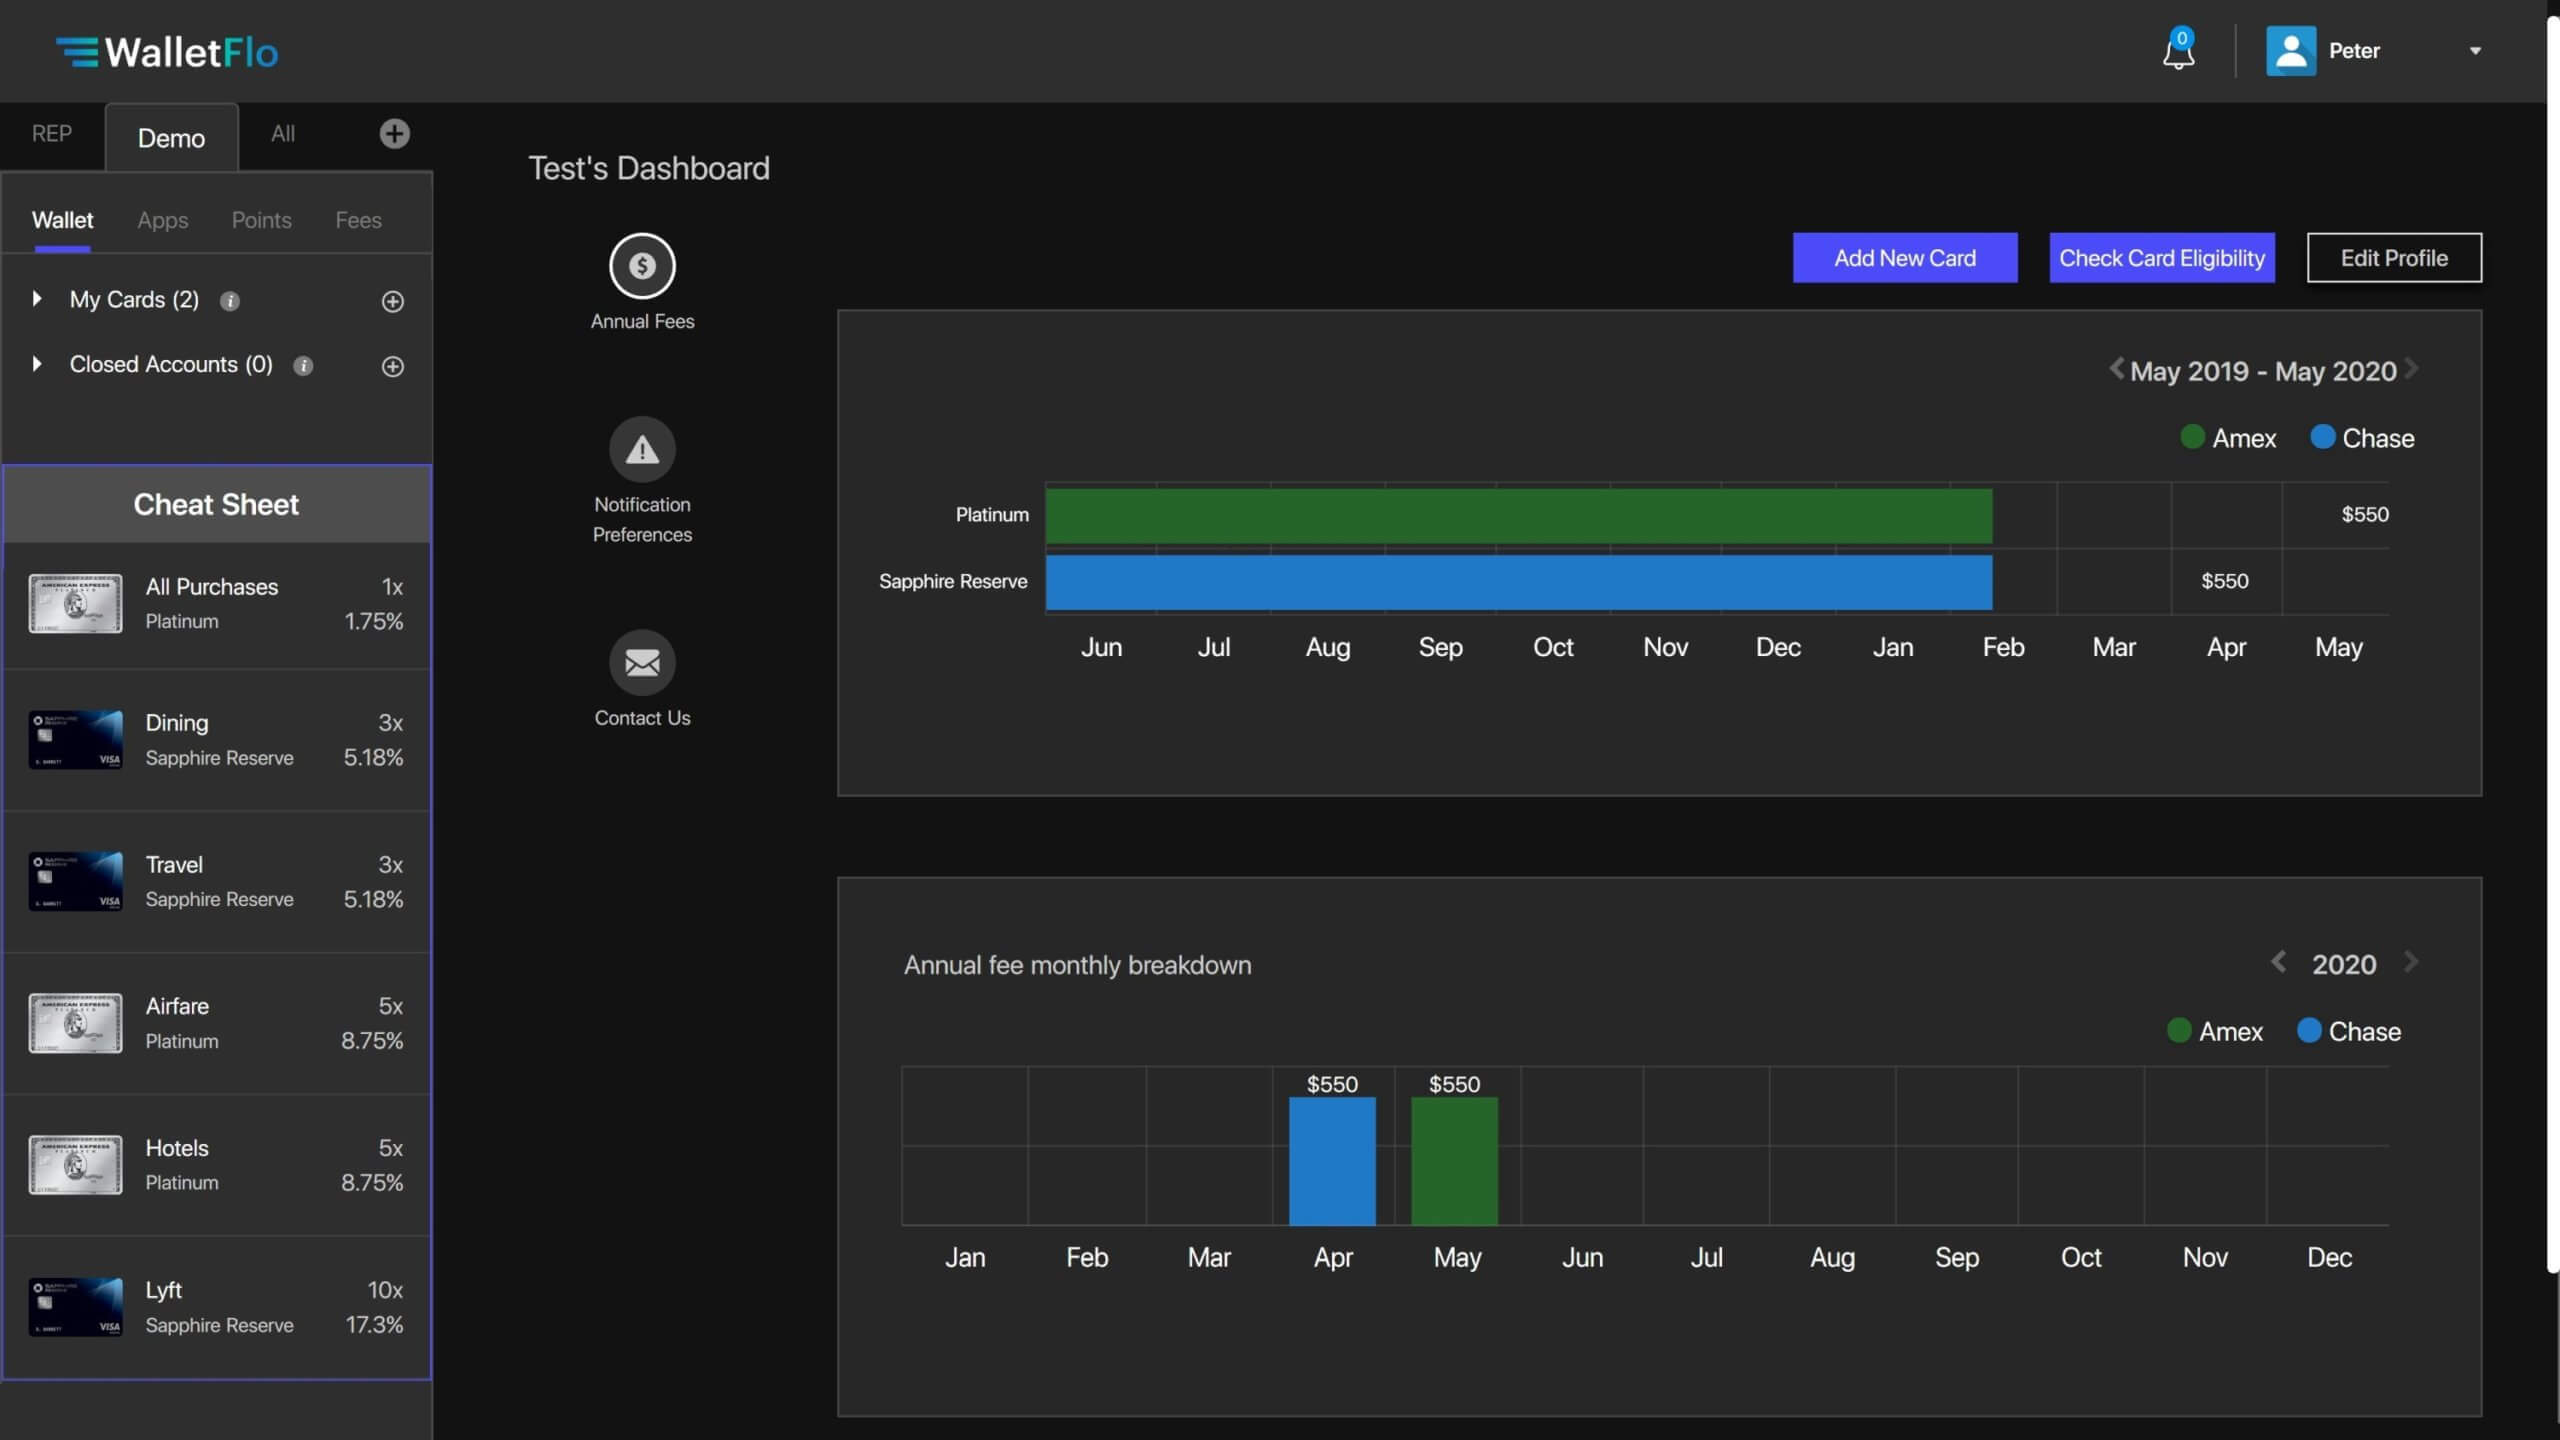
Task: Switch to the Points tab
Action: tap(261, 220)
